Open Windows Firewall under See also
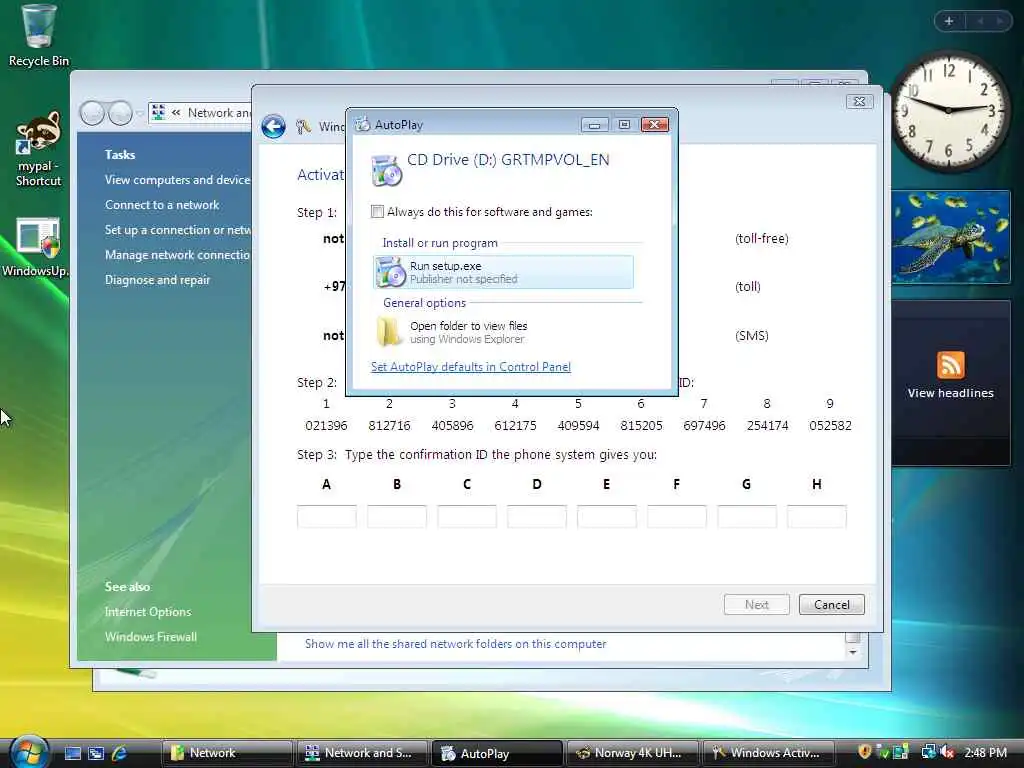 (150, 637)
